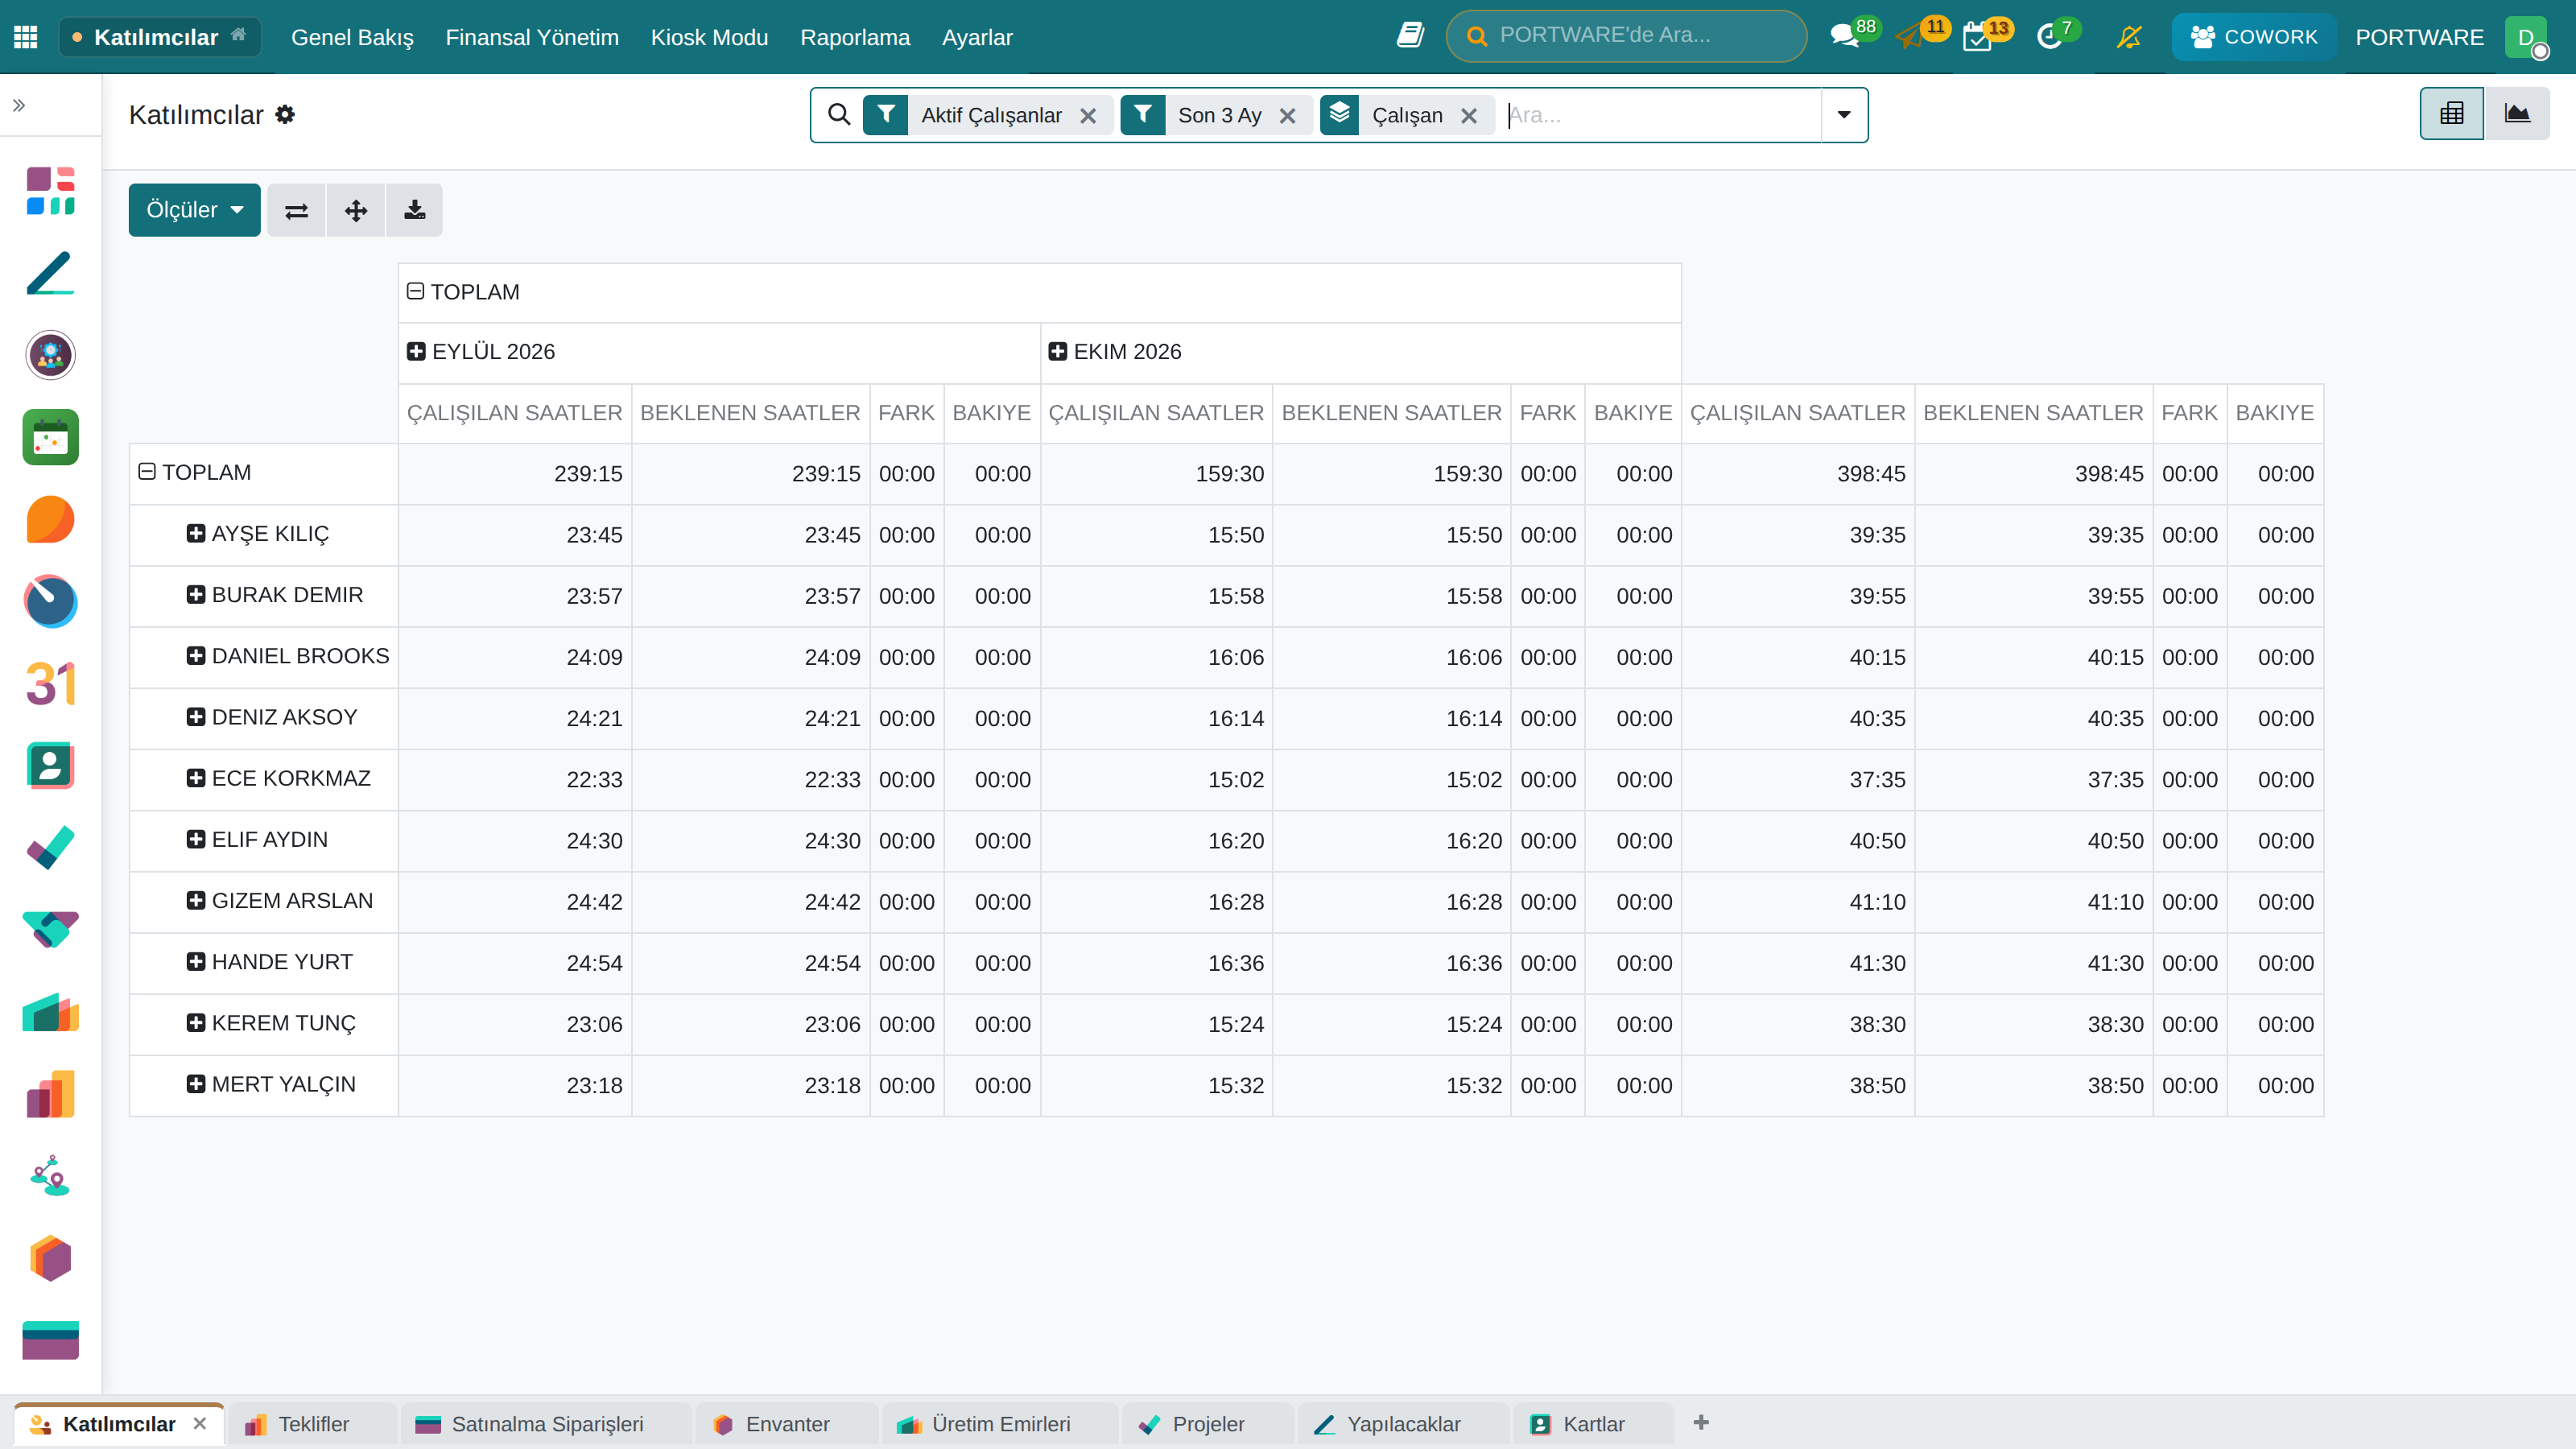Open the Kiosk Modu menu
This screenshot has height=1449, width=2576.
(x=709, y=37)
